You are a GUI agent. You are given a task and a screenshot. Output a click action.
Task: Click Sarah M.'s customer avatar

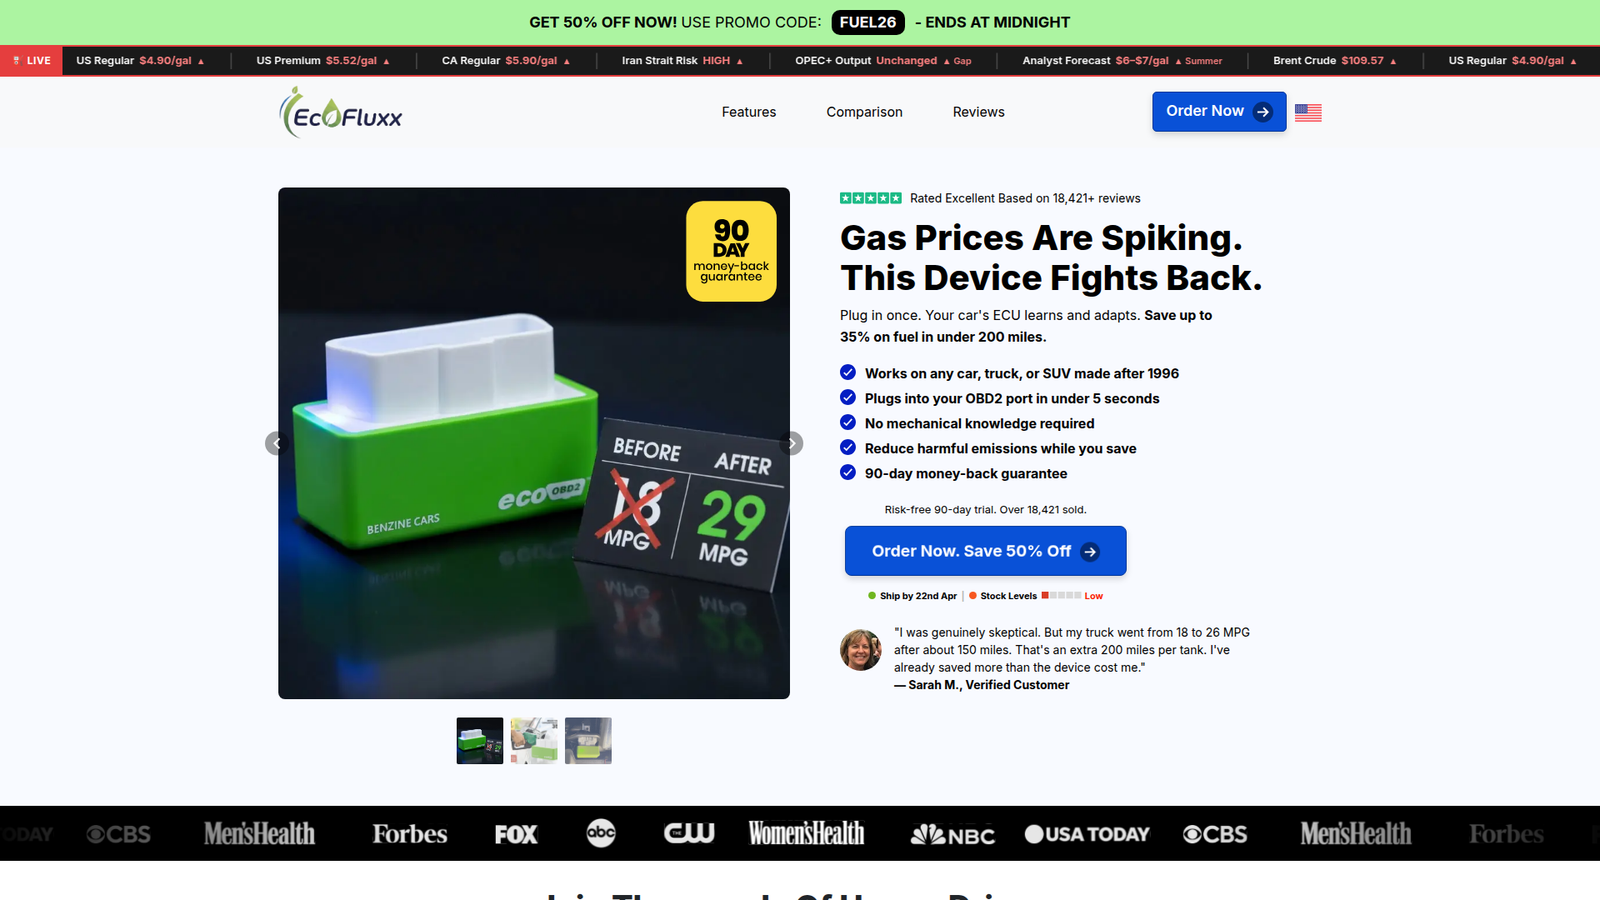861,650
